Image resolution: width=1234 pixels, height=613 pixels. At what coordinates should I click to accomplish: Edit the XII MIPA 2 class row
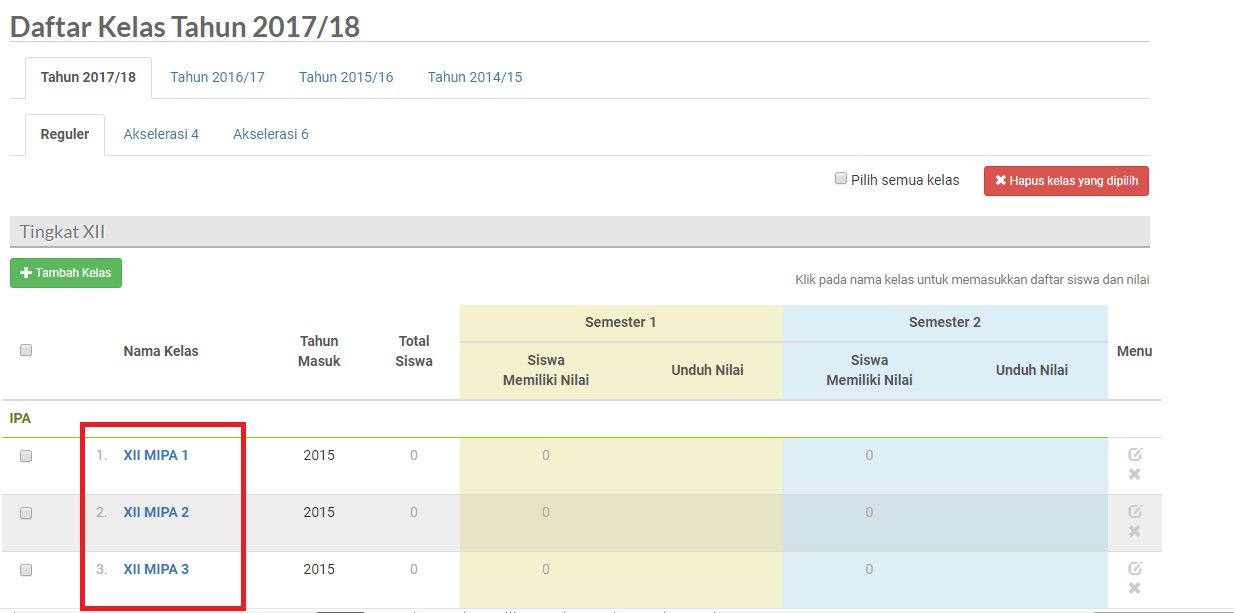(x=1135, y=511)
